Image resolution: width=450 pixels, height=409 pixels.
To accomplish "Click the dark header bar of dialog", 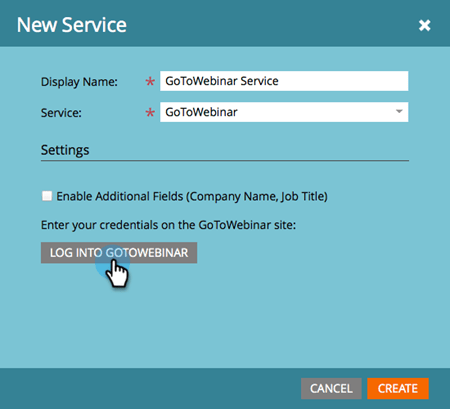I will [225, 23].
